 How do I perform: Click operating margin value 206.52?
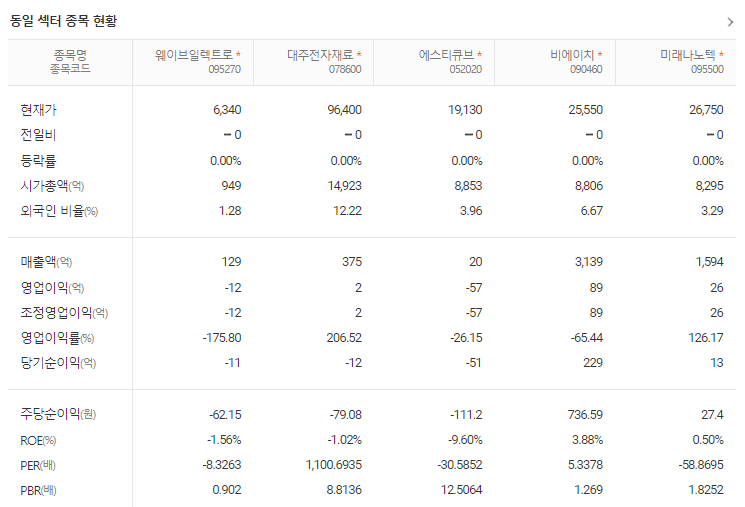(x=344, y=338)
